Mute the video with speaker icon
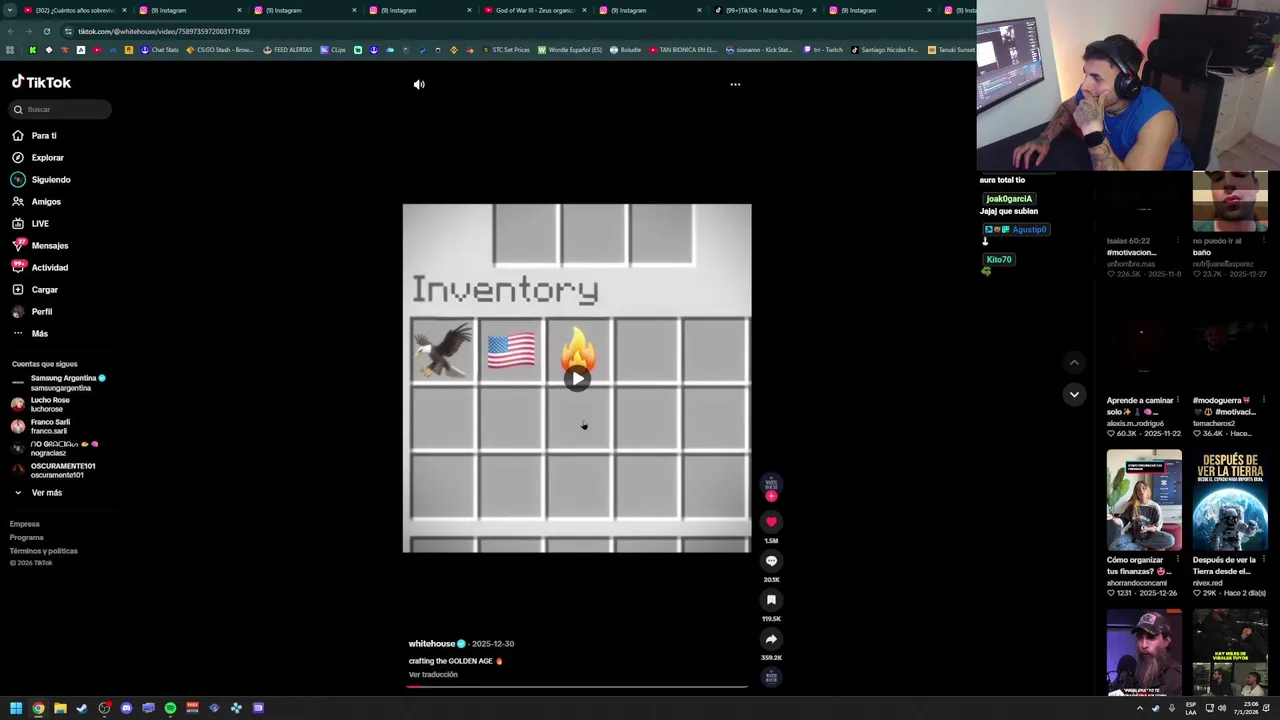1280x720 pixels. [419, 85]
